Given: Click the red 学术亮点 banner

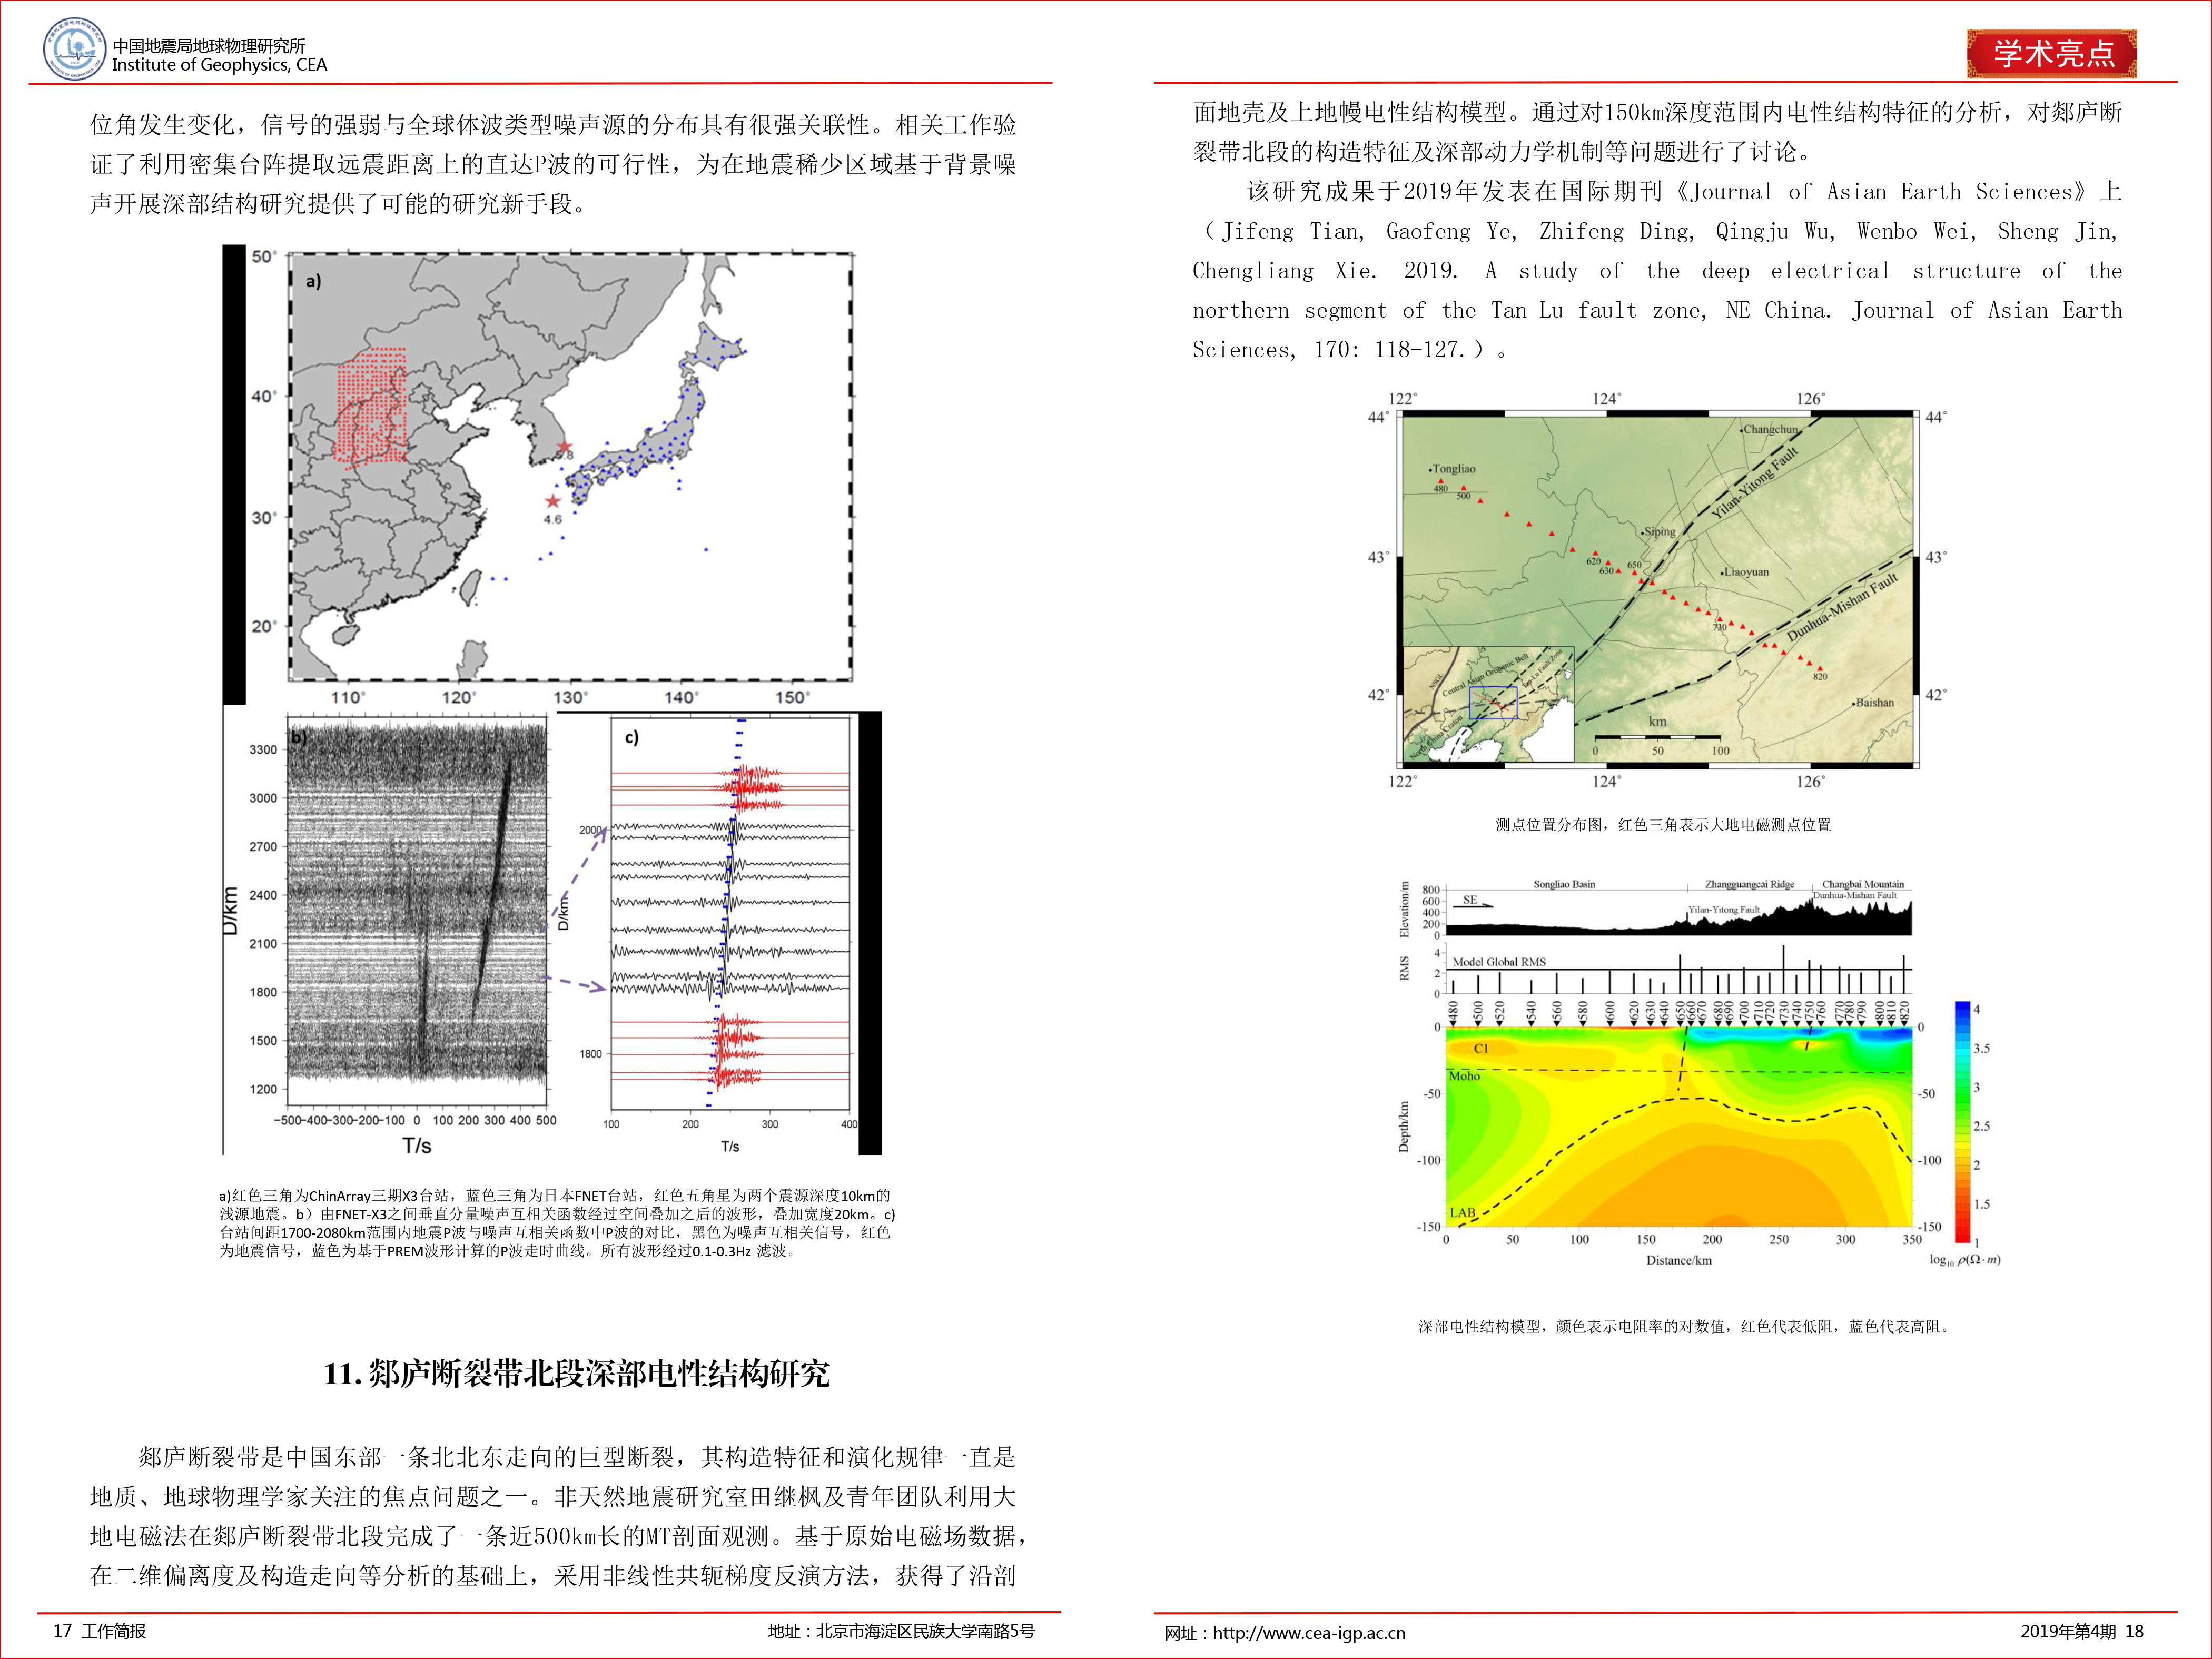Looking at the screenshot, I should [x=2052, y=54].
